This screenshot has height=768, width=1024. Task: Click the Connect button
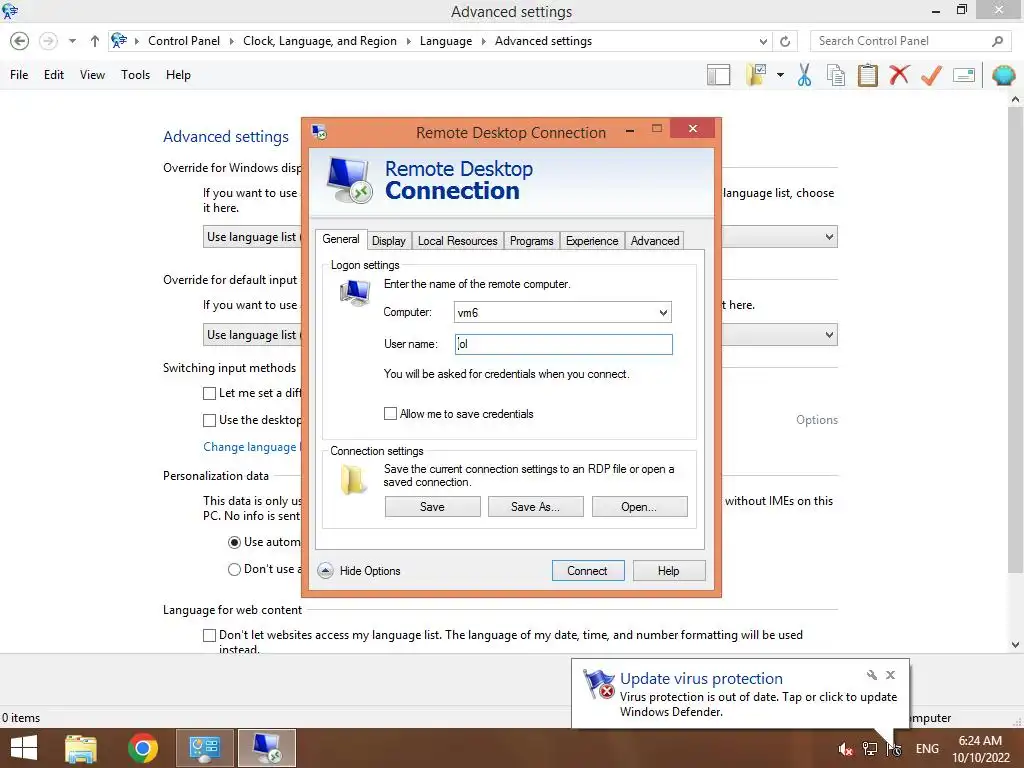[587, 571]
